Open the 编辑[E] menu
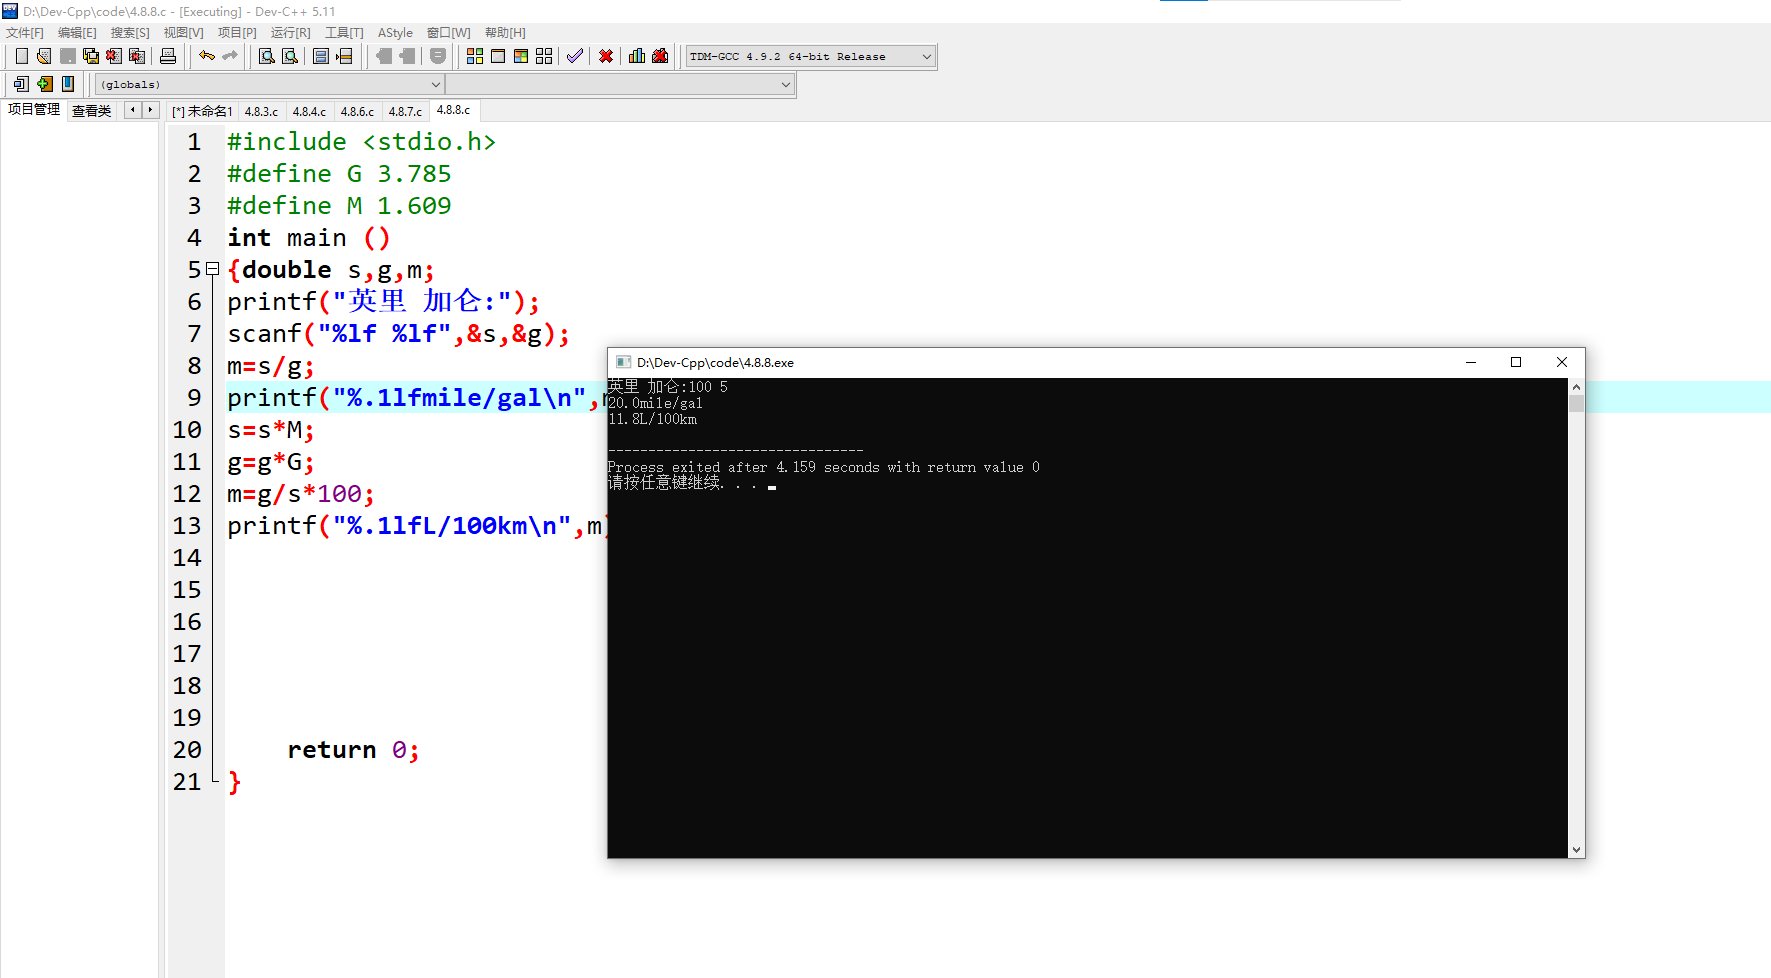This screenshot has width=1771, height=978. (77, 33)
